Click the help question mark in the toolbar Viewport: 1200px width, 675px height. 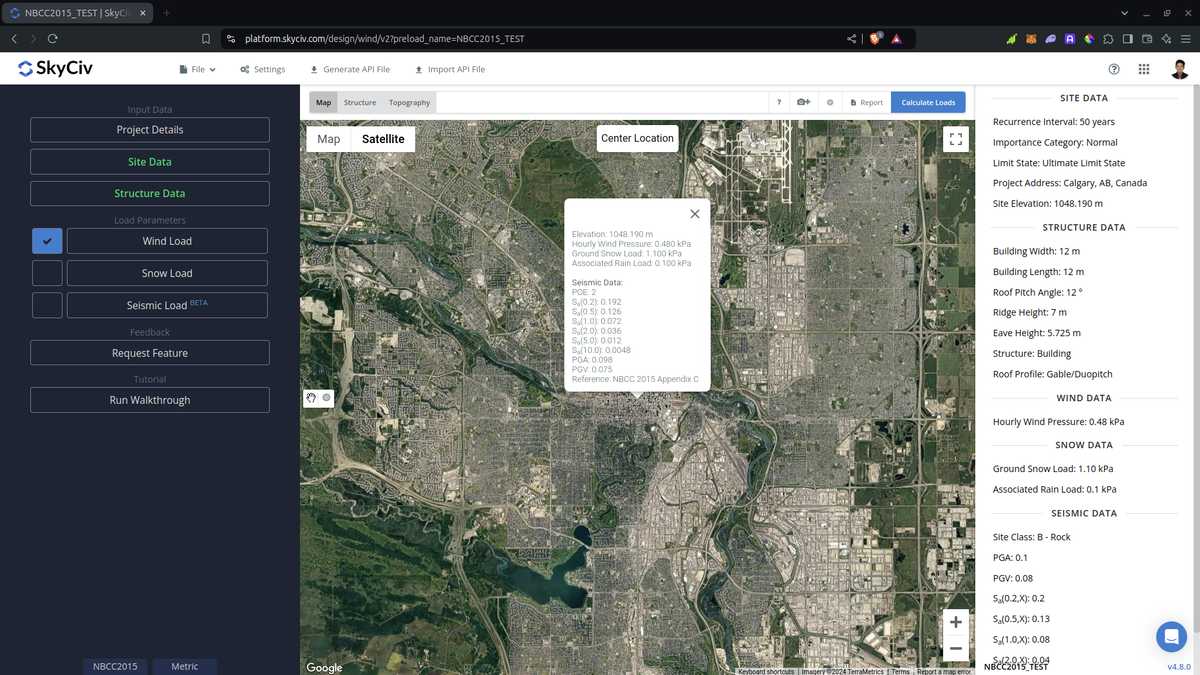[779, 102]
